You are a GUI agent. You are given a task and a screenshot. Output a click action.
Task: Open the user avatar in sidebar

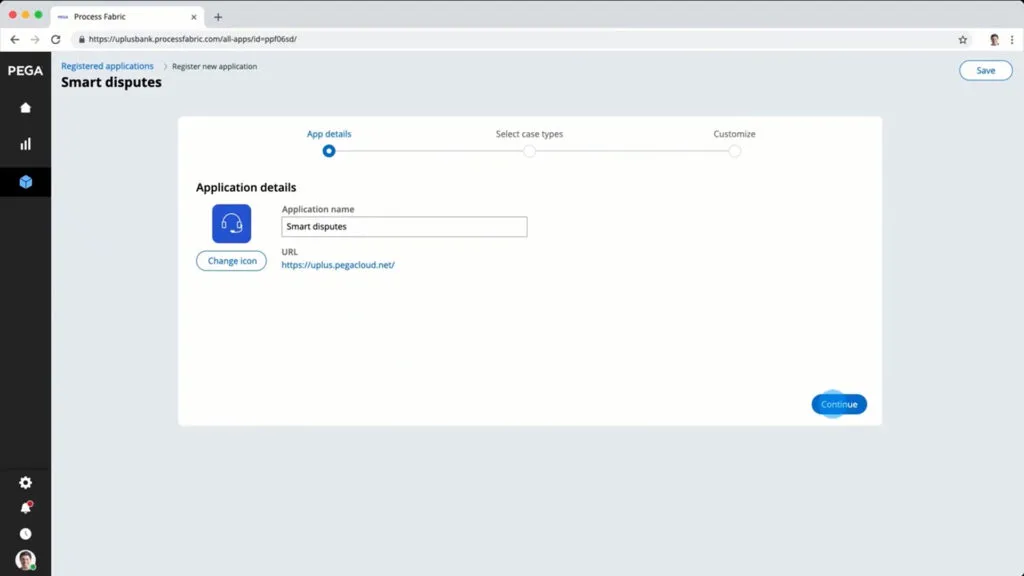pyautogui.click(x=25, y=560)
